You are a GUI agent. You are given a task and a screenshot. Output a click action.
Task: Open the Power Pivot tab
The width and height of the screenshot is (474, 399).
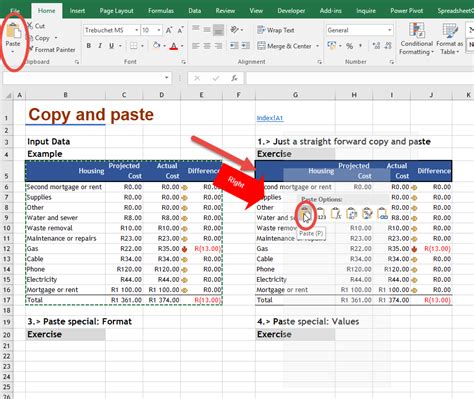[x=406, y=11]
